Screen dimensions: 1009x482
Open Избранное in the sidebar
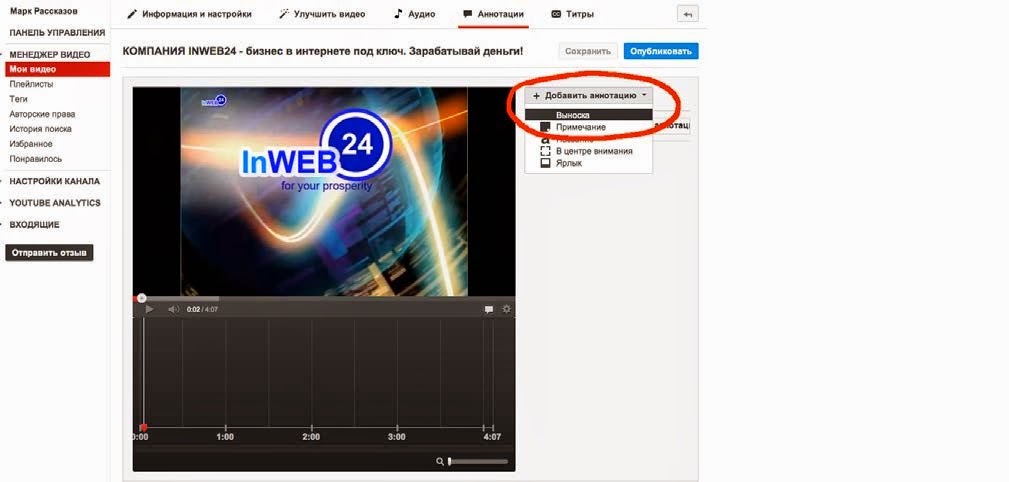(31, 144)
